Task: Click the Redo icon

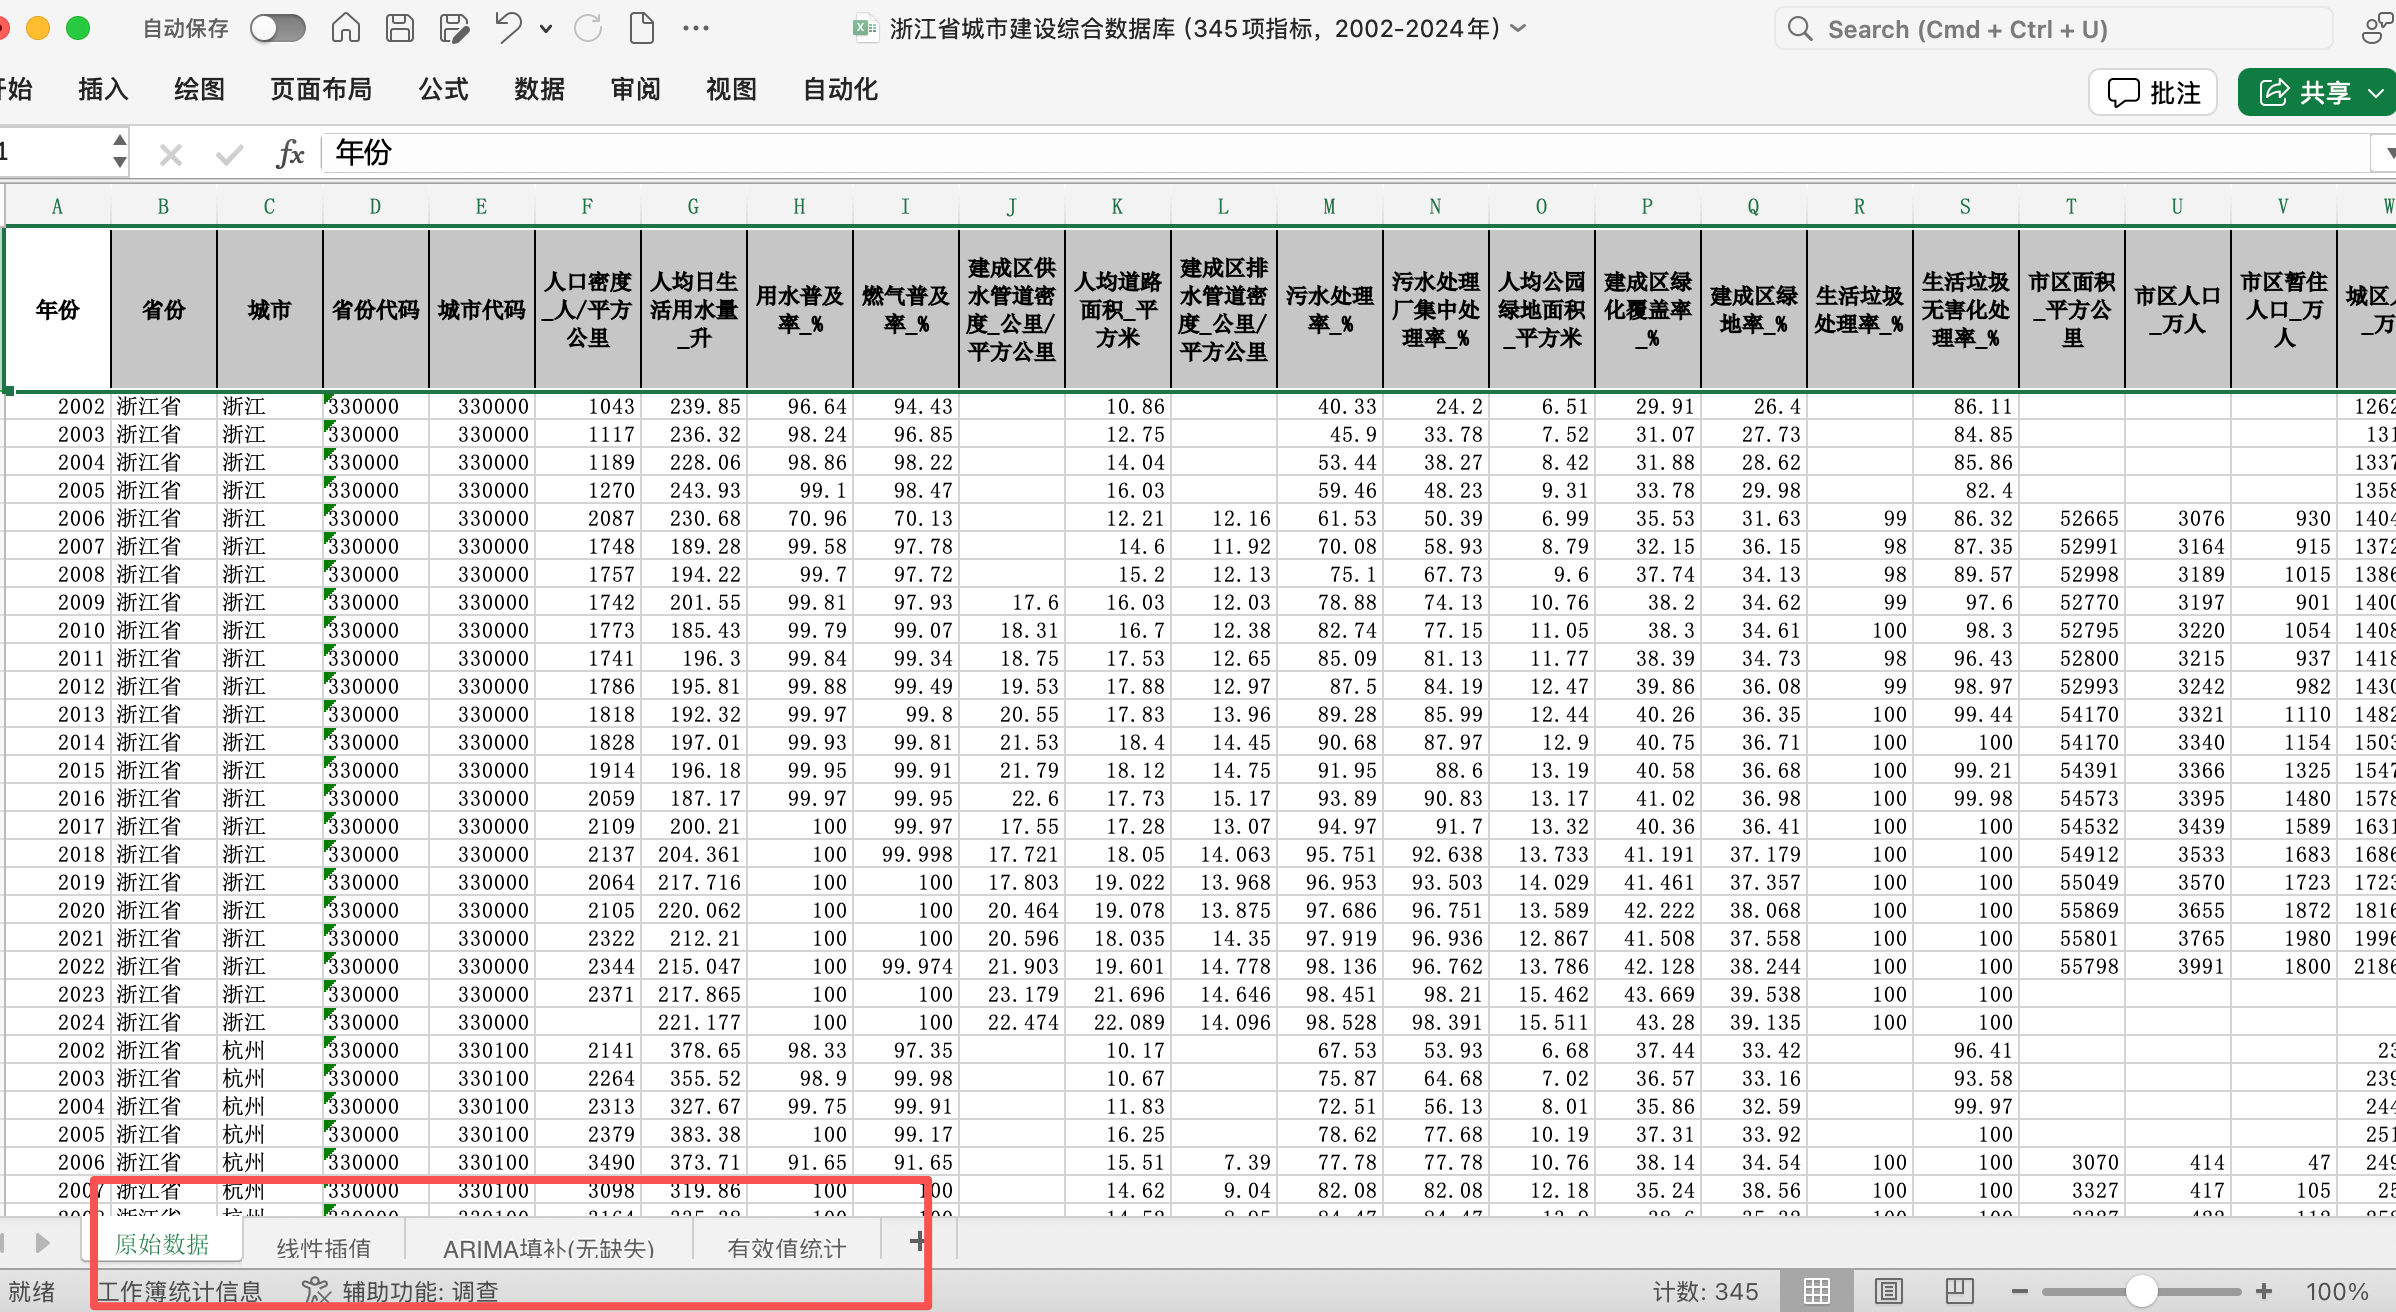Action: click(588, 28)
